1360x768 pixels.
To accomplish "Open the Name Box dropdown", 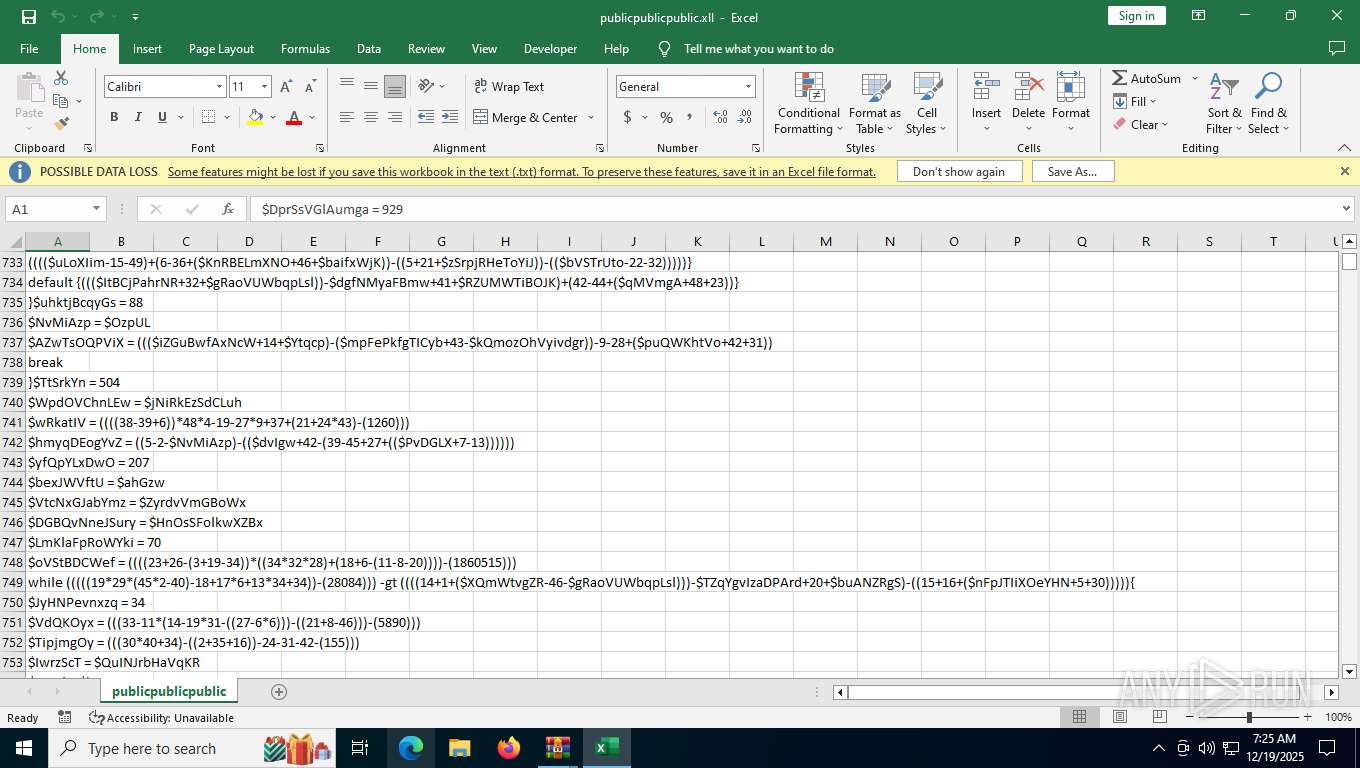I will click(x=97, y=209).
